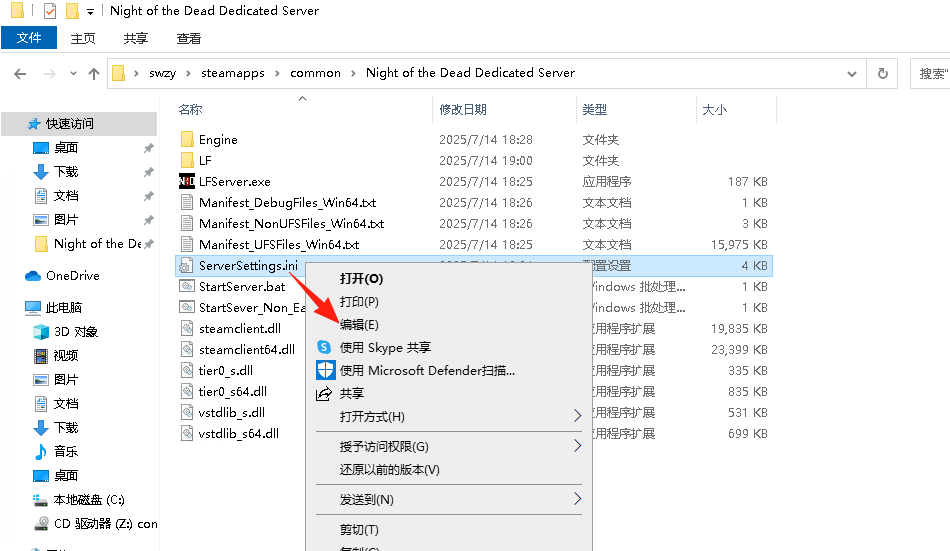Open the quick access toolbar dropdown arrow
The width and height of the screenshot is (950, 551).
coord(90,12)
